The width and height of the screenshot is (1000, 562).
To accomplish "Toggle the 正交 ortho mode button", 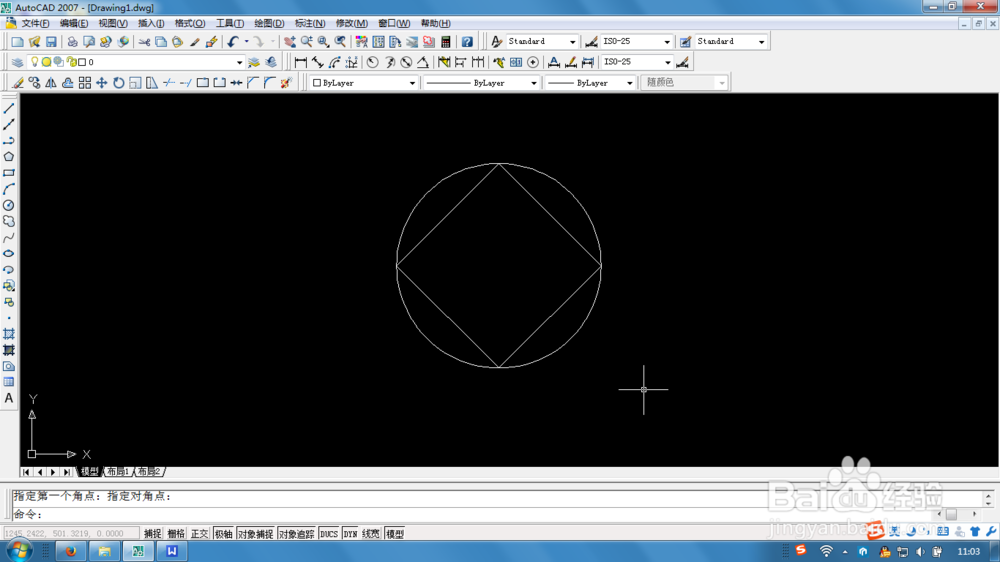I will coord(200,534).
